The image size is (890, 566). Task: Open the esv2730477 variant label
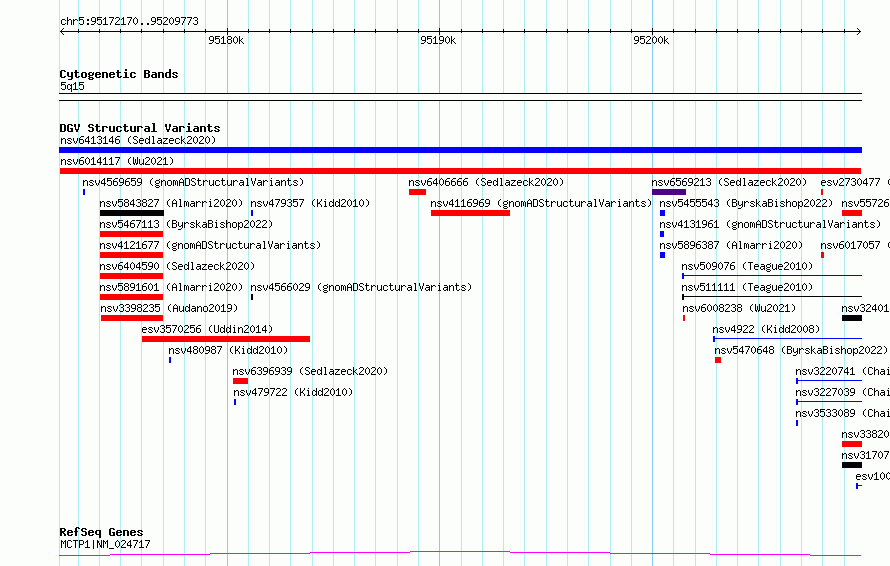tap(855, 182)
